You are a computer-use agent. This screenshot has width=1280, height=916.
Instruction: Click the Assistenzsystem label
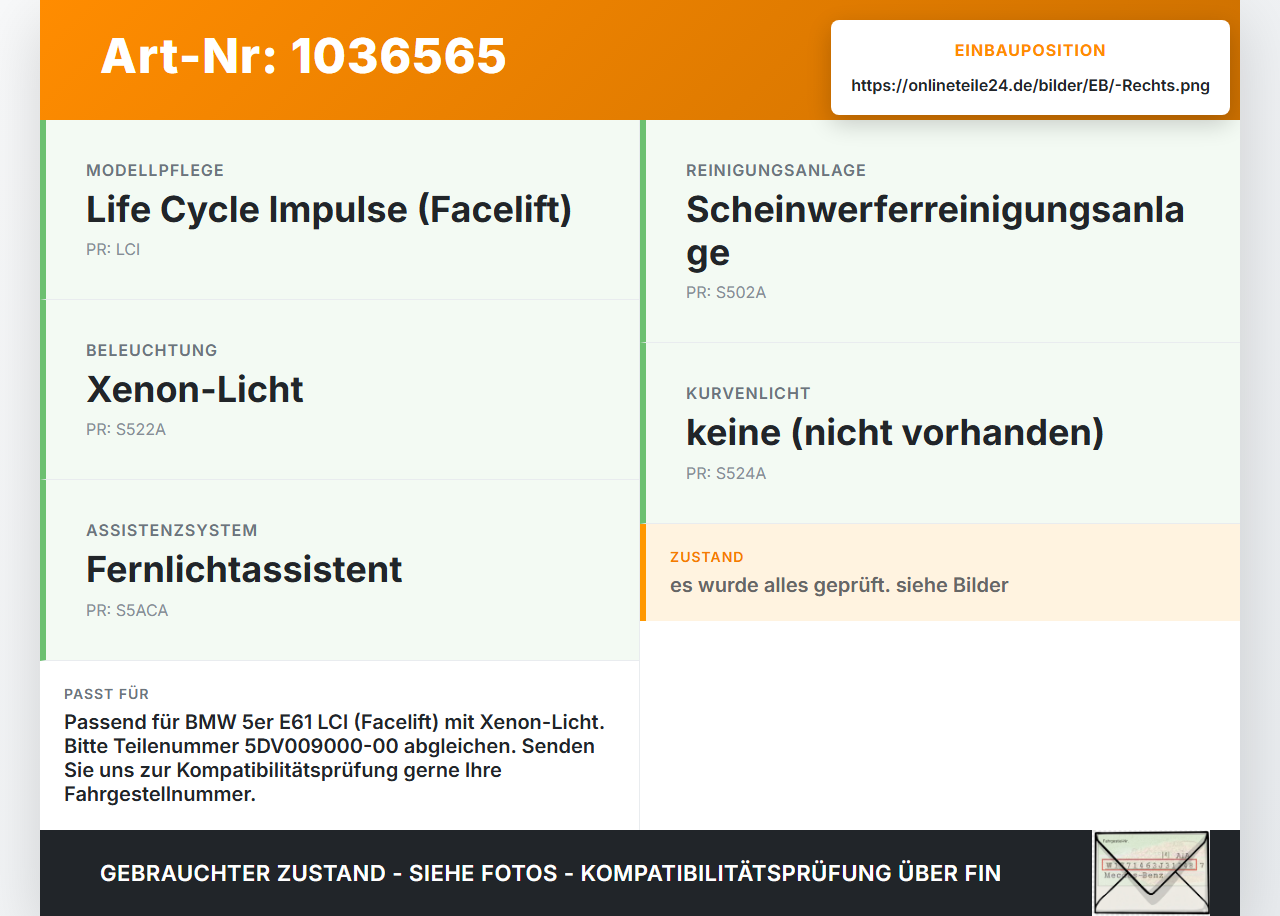(x=172, y=530)
